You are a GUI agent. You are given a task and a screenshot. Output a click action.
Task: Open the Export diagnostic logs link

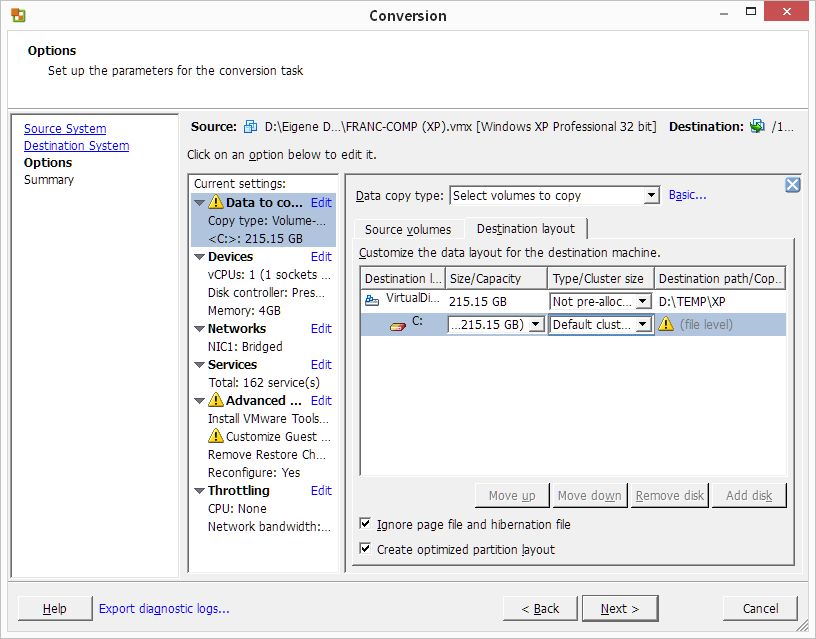point(164,608)
